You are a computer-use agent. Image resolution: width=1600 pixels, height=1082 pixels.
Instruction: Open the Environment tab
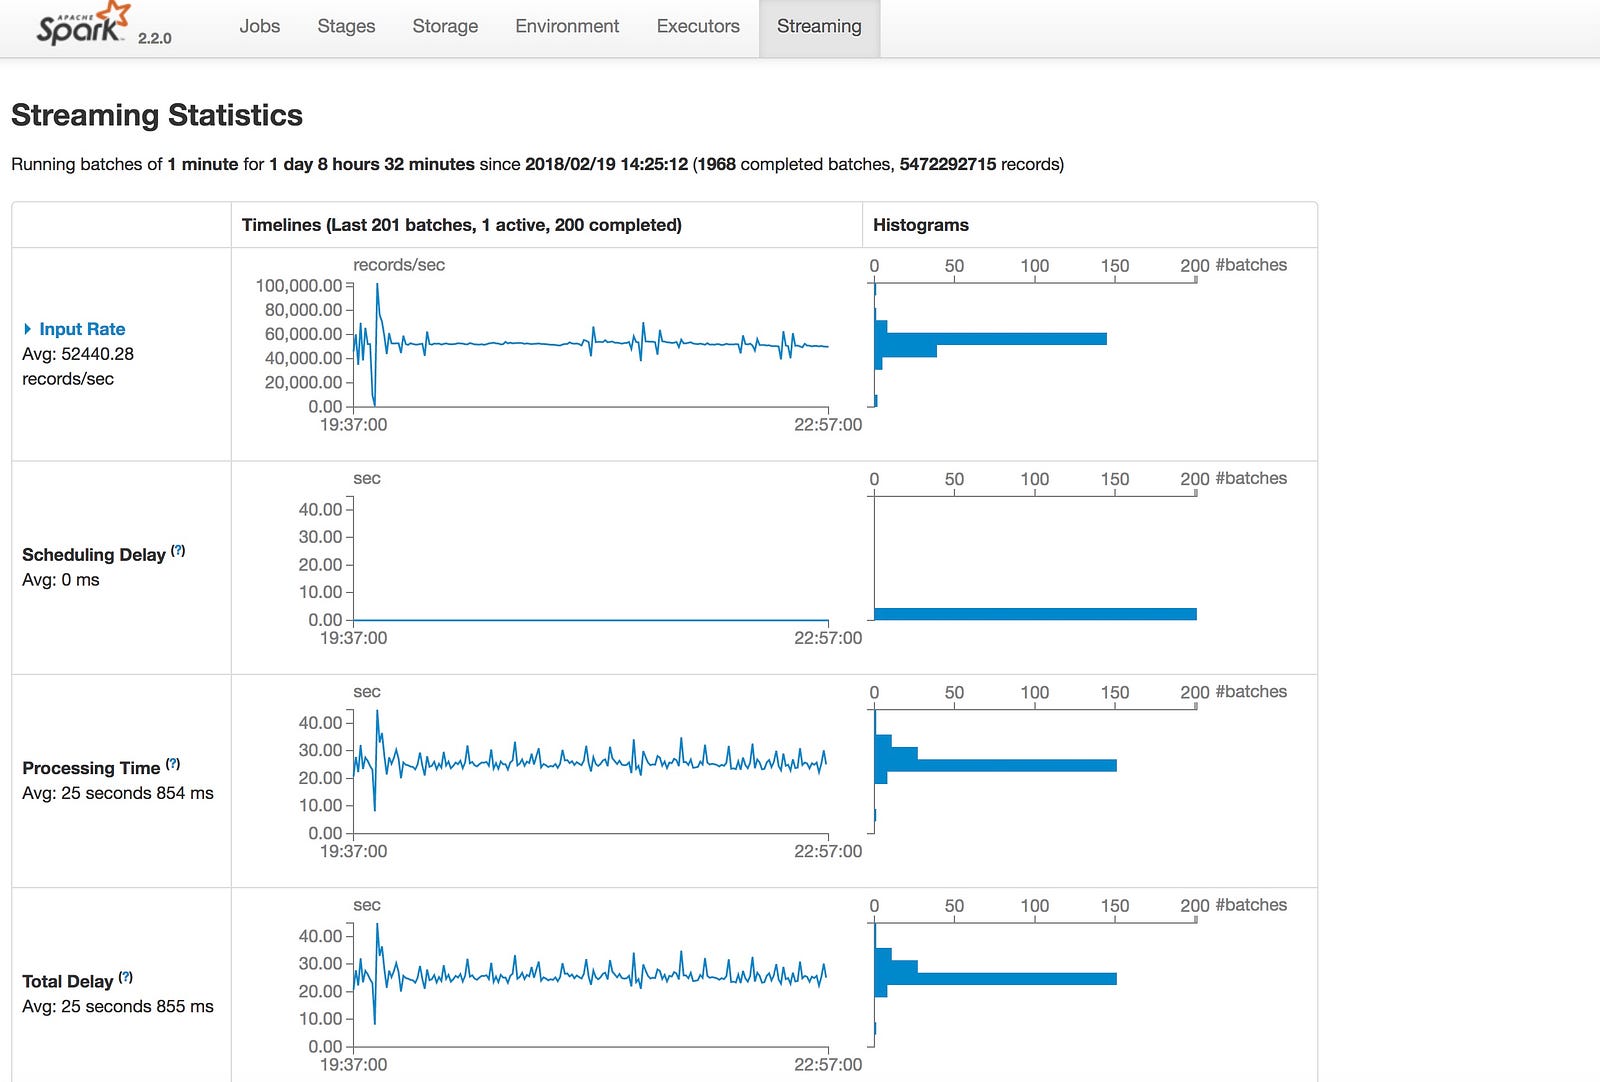(x=567, y=27)
